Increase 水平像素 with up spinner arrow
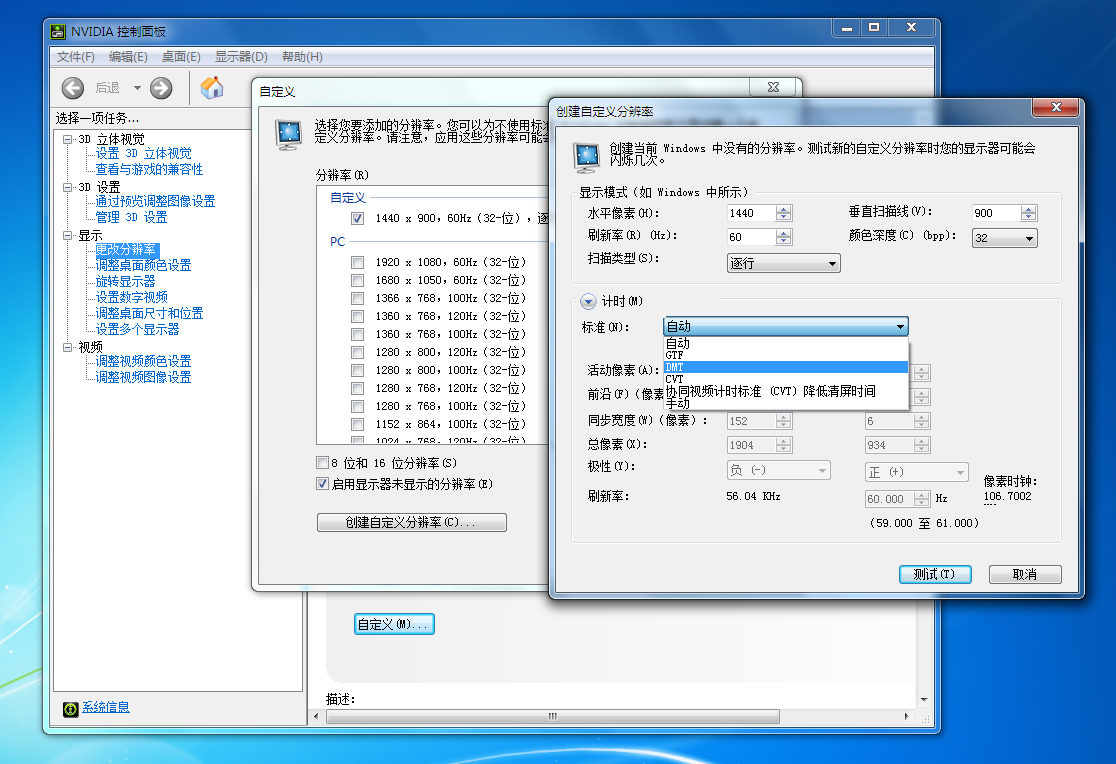 784,209
